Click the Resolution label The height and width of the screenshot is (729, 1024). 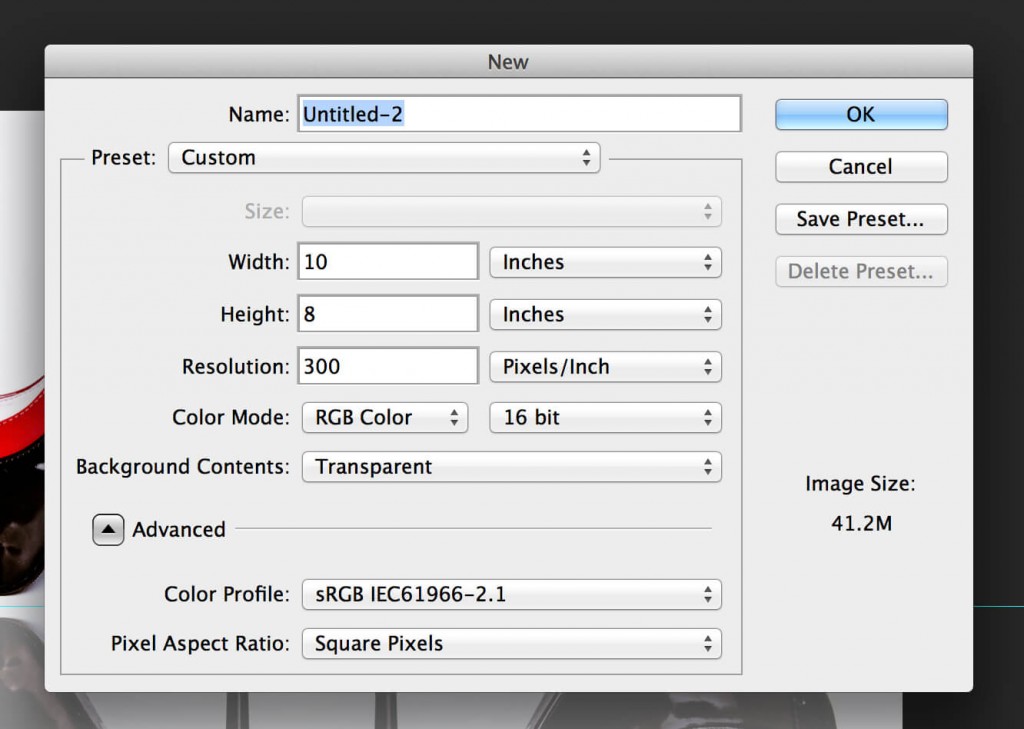click(236, 366)
